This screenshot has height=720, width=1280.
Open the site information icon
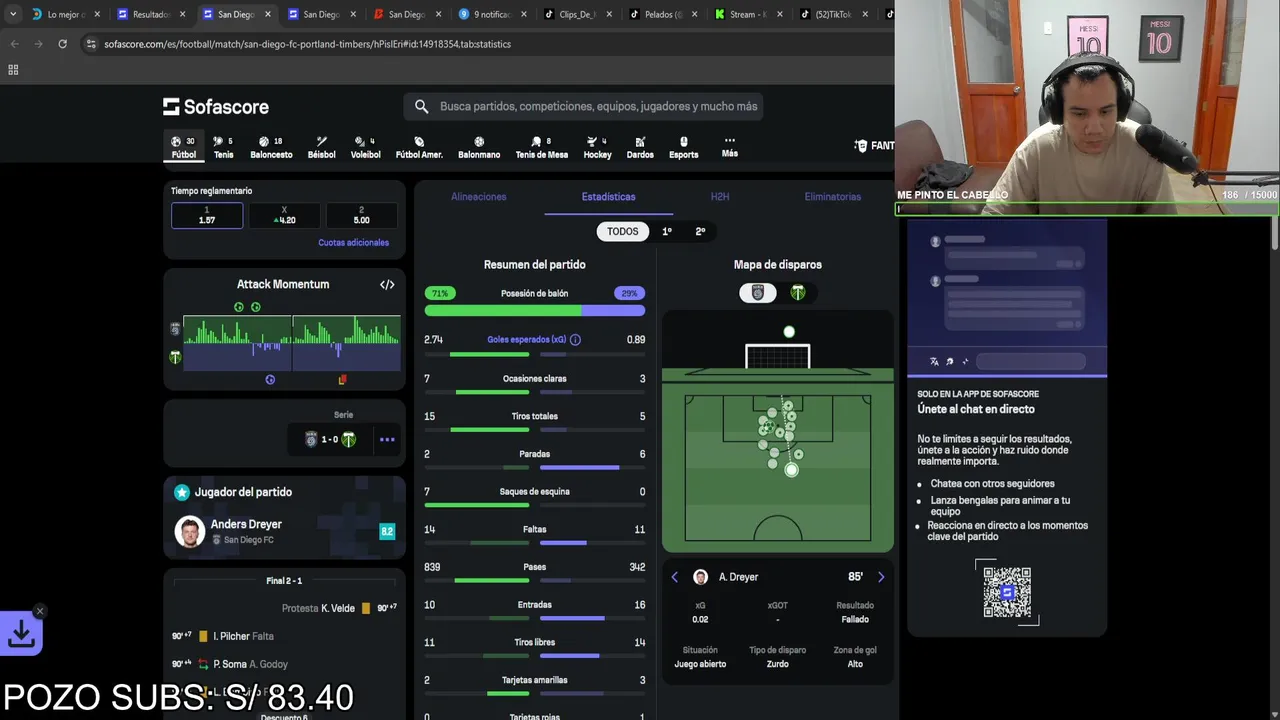[x=91, y=44]
